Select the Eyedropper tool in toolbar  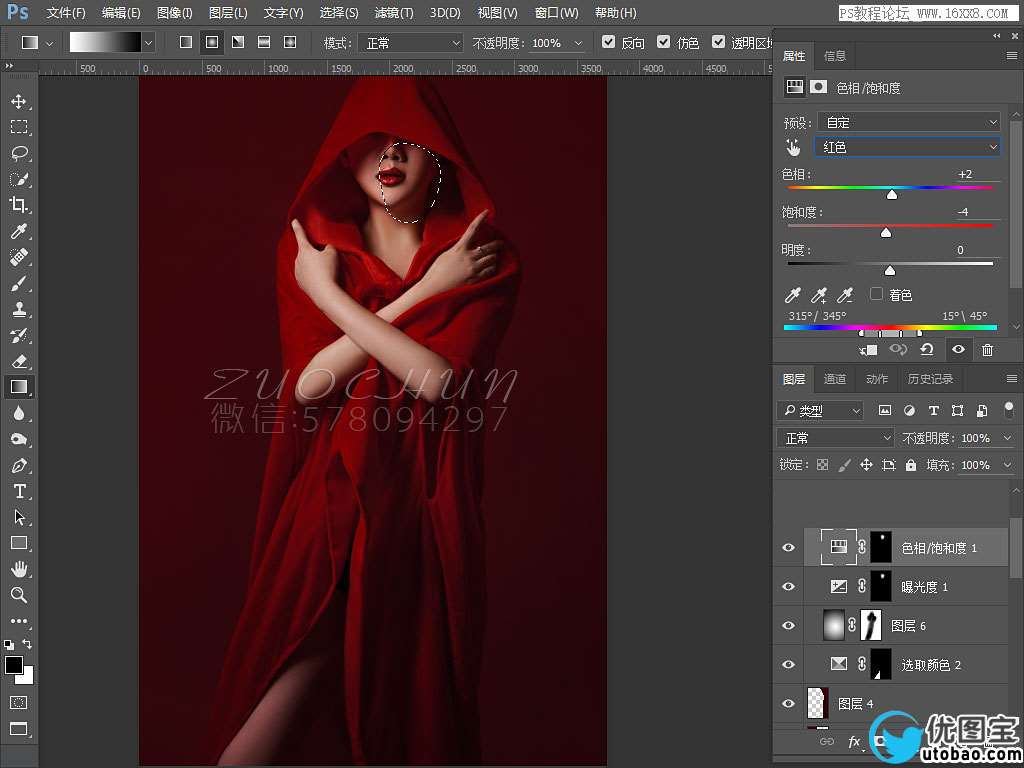19,231
